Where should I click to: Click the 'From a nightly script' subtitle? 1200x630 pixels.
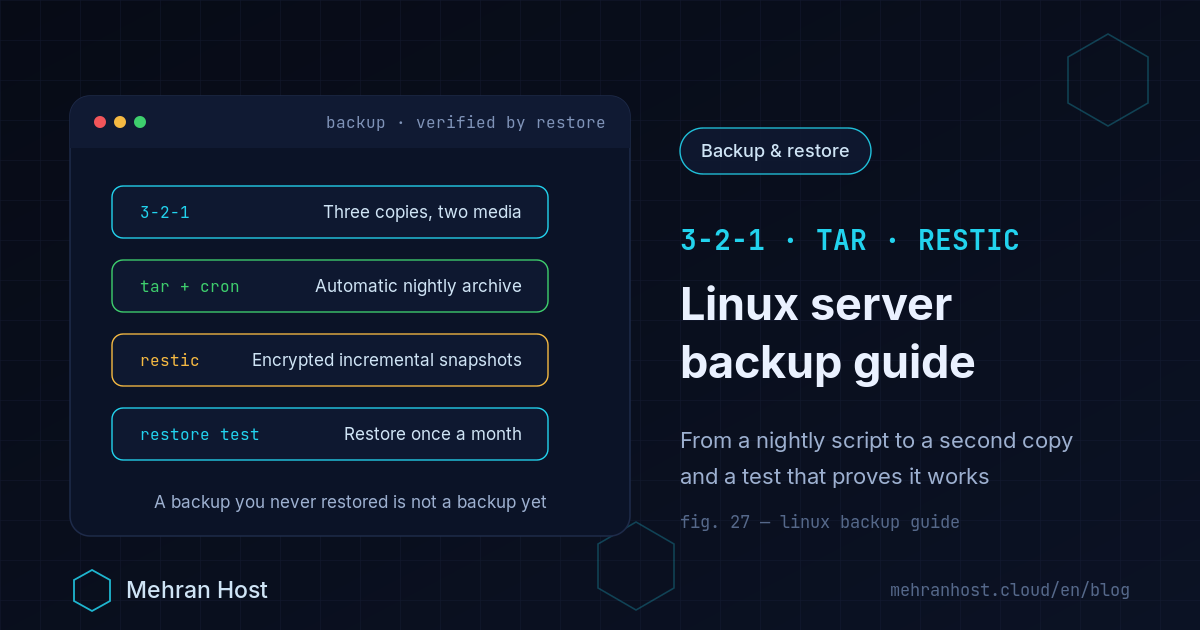(x=876, y=458)
